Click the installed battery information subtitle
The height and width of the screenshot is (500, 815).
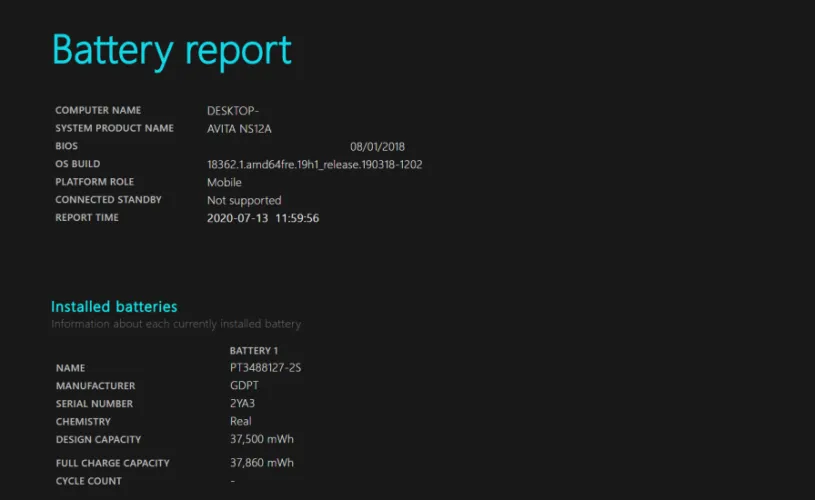click(176, 324)
